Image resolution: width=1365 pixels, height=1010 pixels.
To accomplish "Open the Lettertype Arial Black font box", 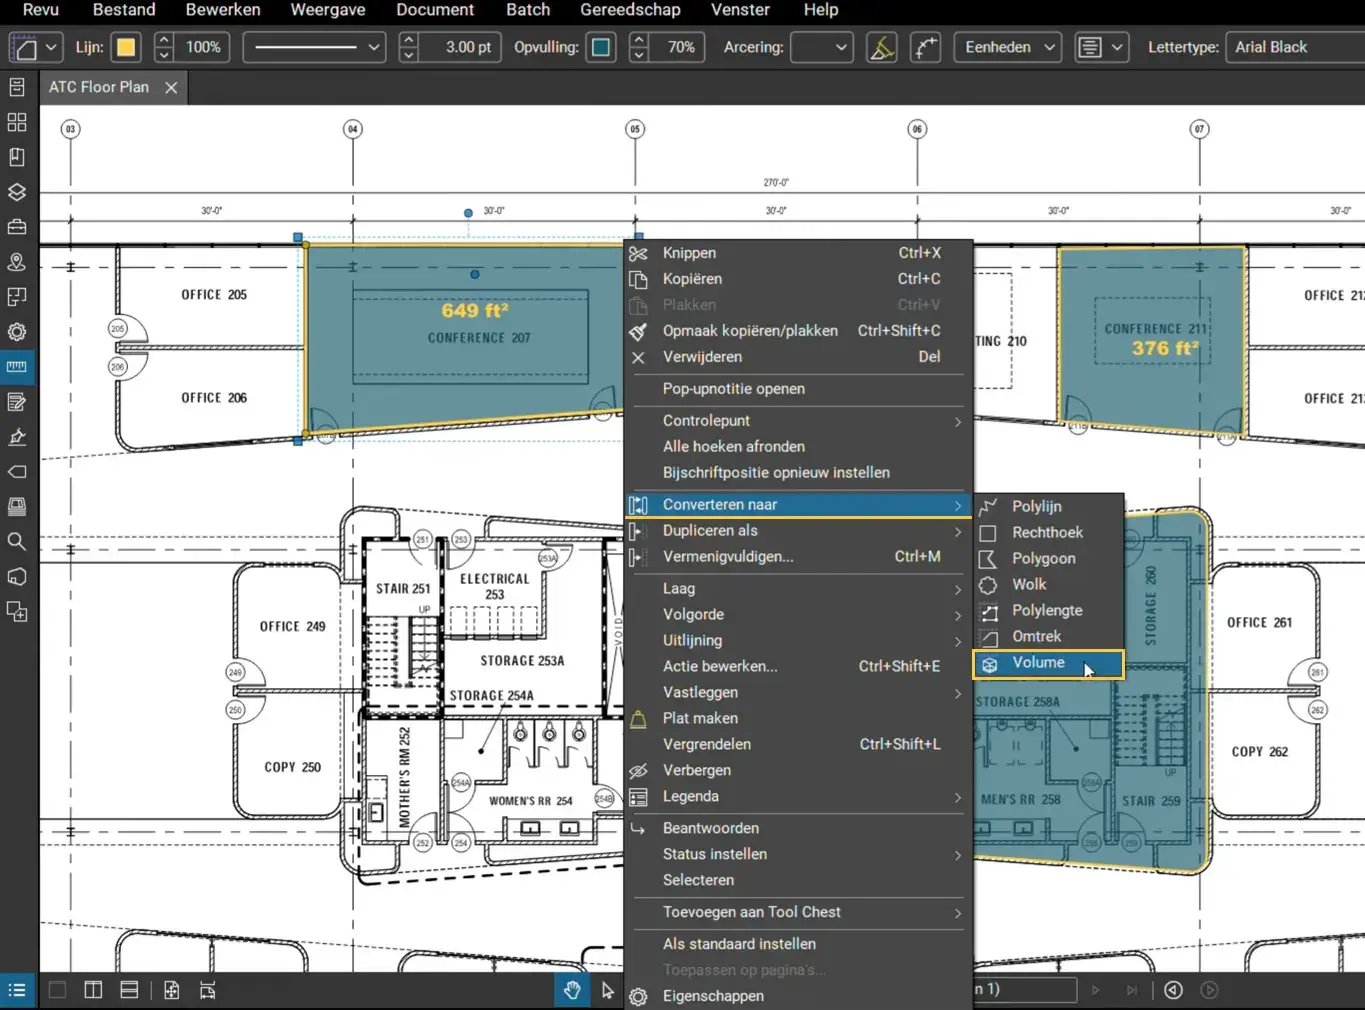I will 1295,47.
